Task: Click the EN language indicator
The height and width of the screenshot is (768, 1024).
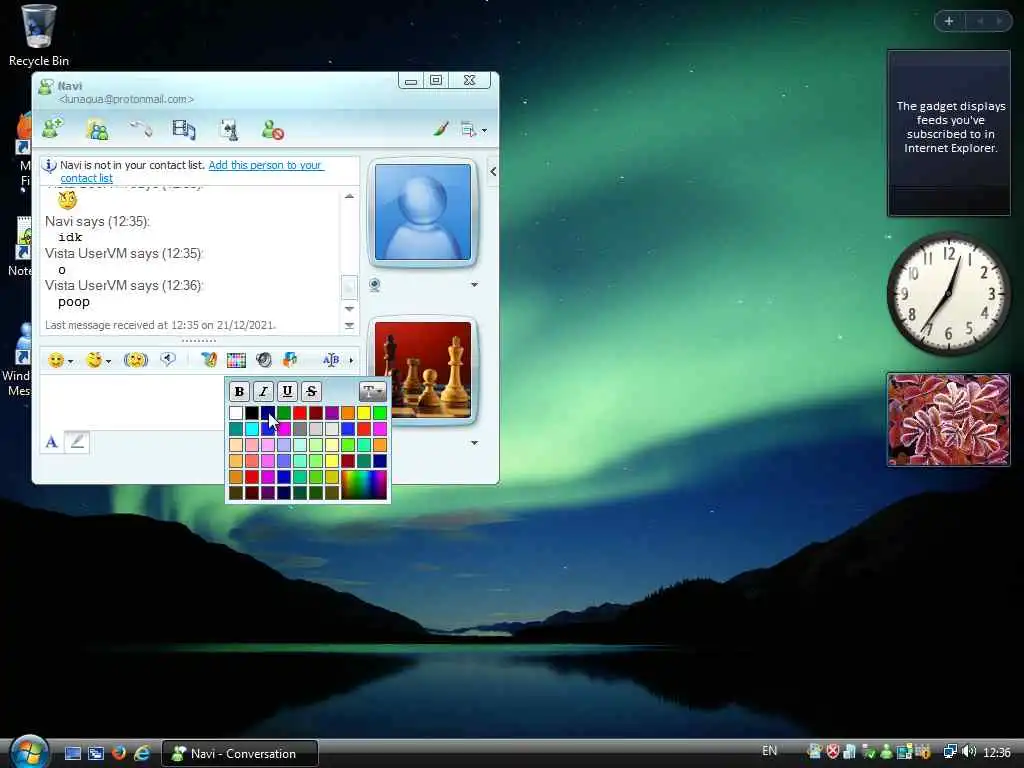Action: 769,751
